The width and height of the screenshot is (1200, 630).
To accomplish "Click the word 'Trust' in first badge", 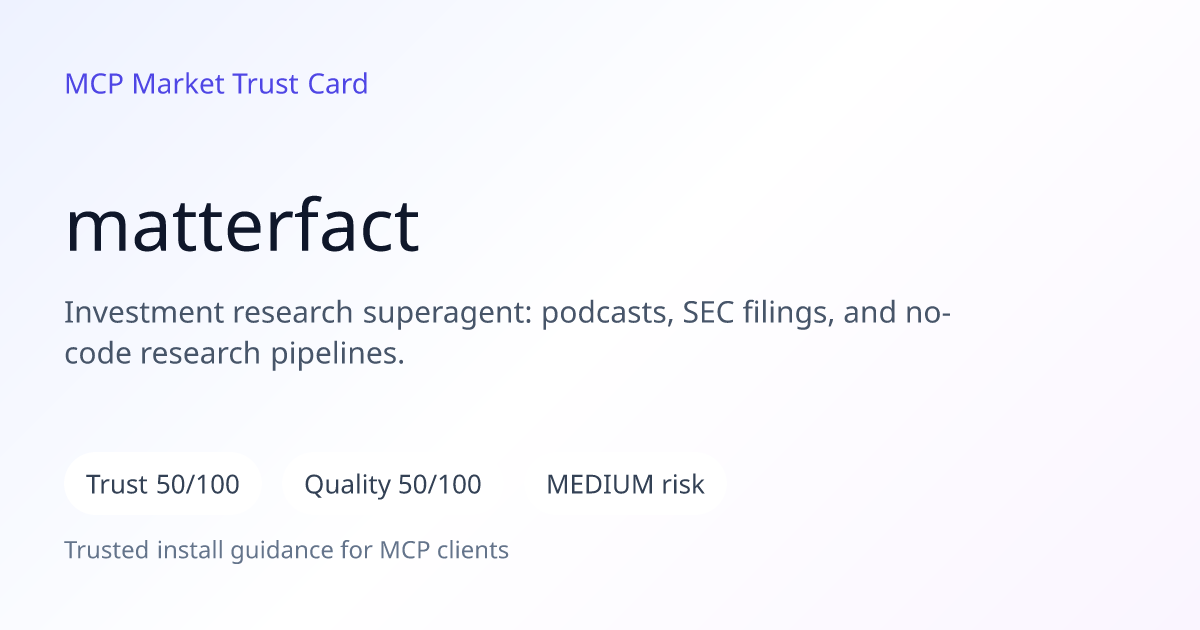I will 118,485.
